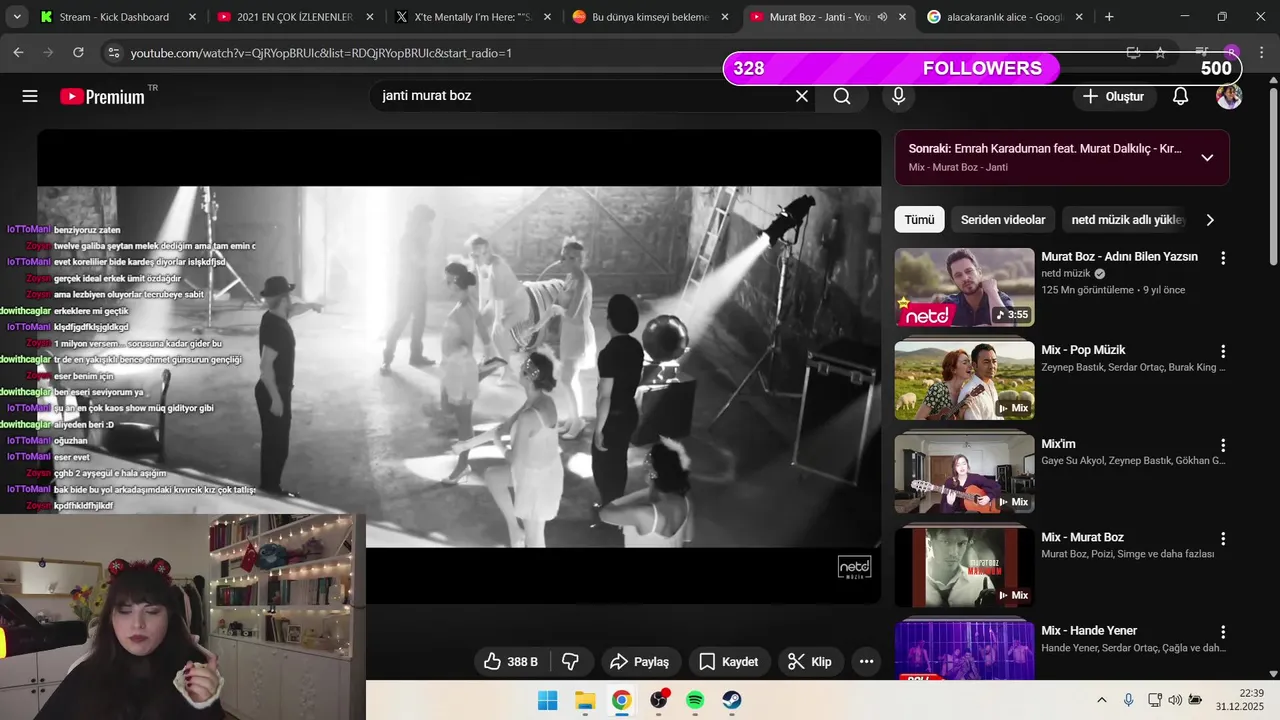Open Chrome three-dot menu
Screen dimensions: 1280x720
point(1260,52)
